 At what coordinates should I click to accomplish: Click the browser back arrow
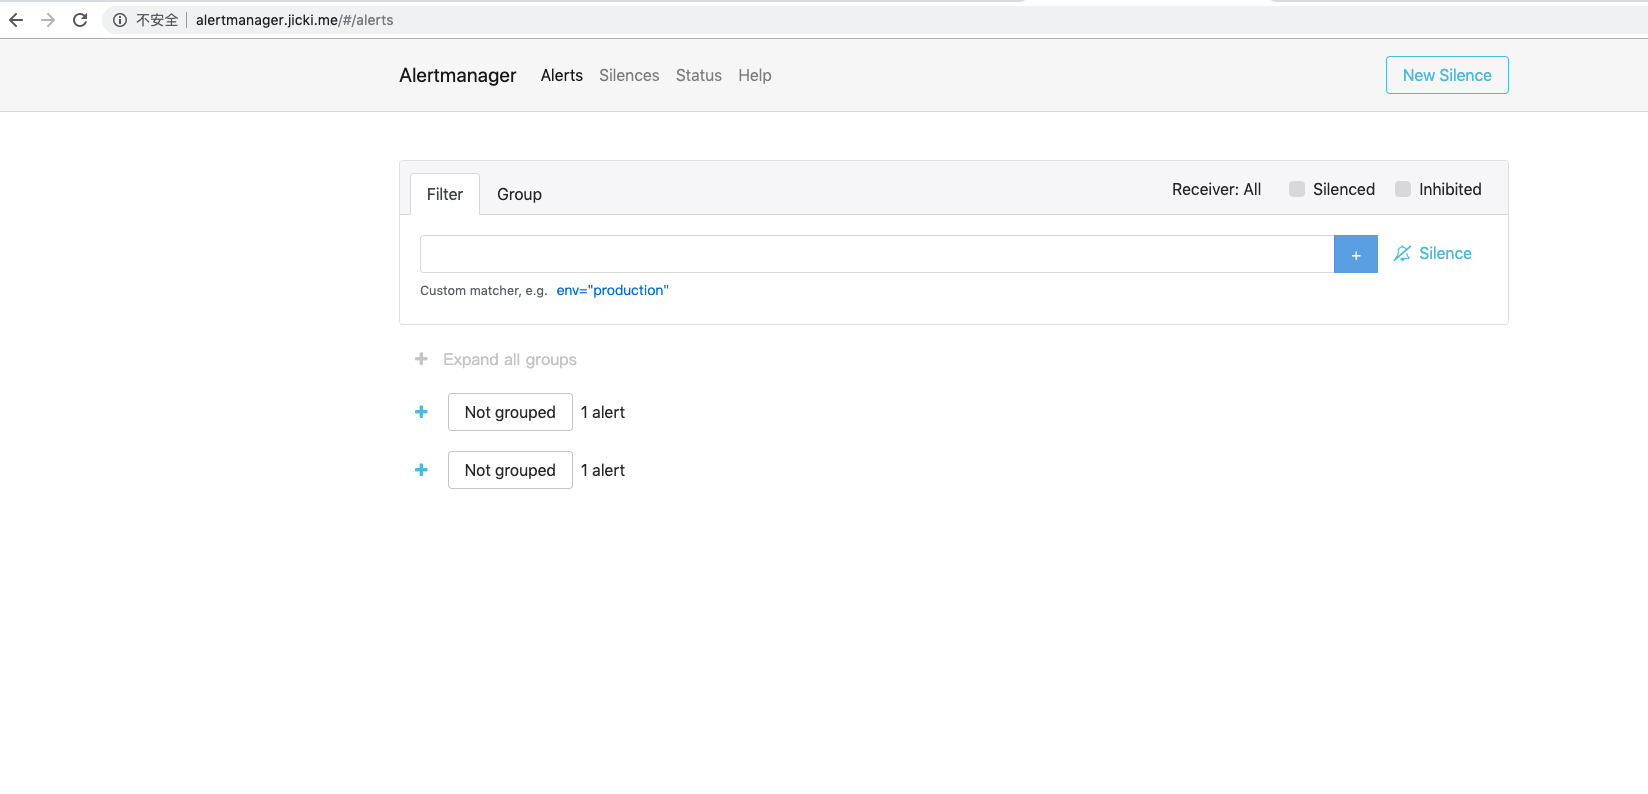point(16,20)
